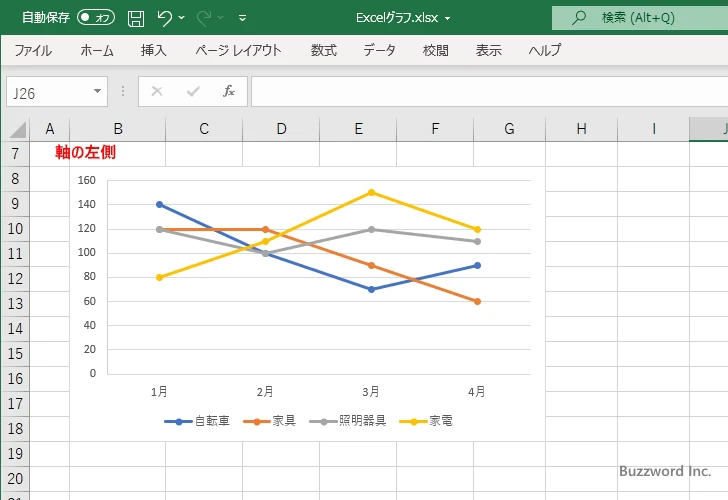Select the 数式 tab

pos(324,50)
